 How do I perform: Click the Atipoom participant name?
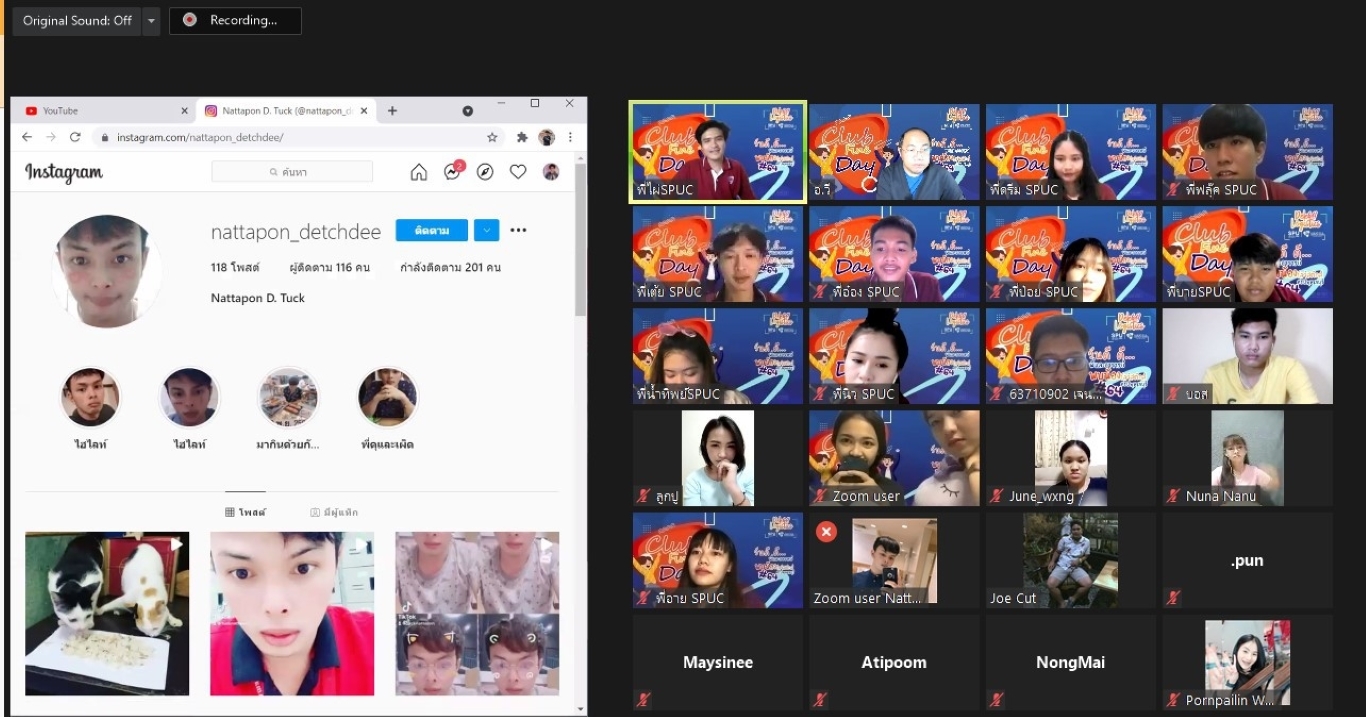click(894, 662)
